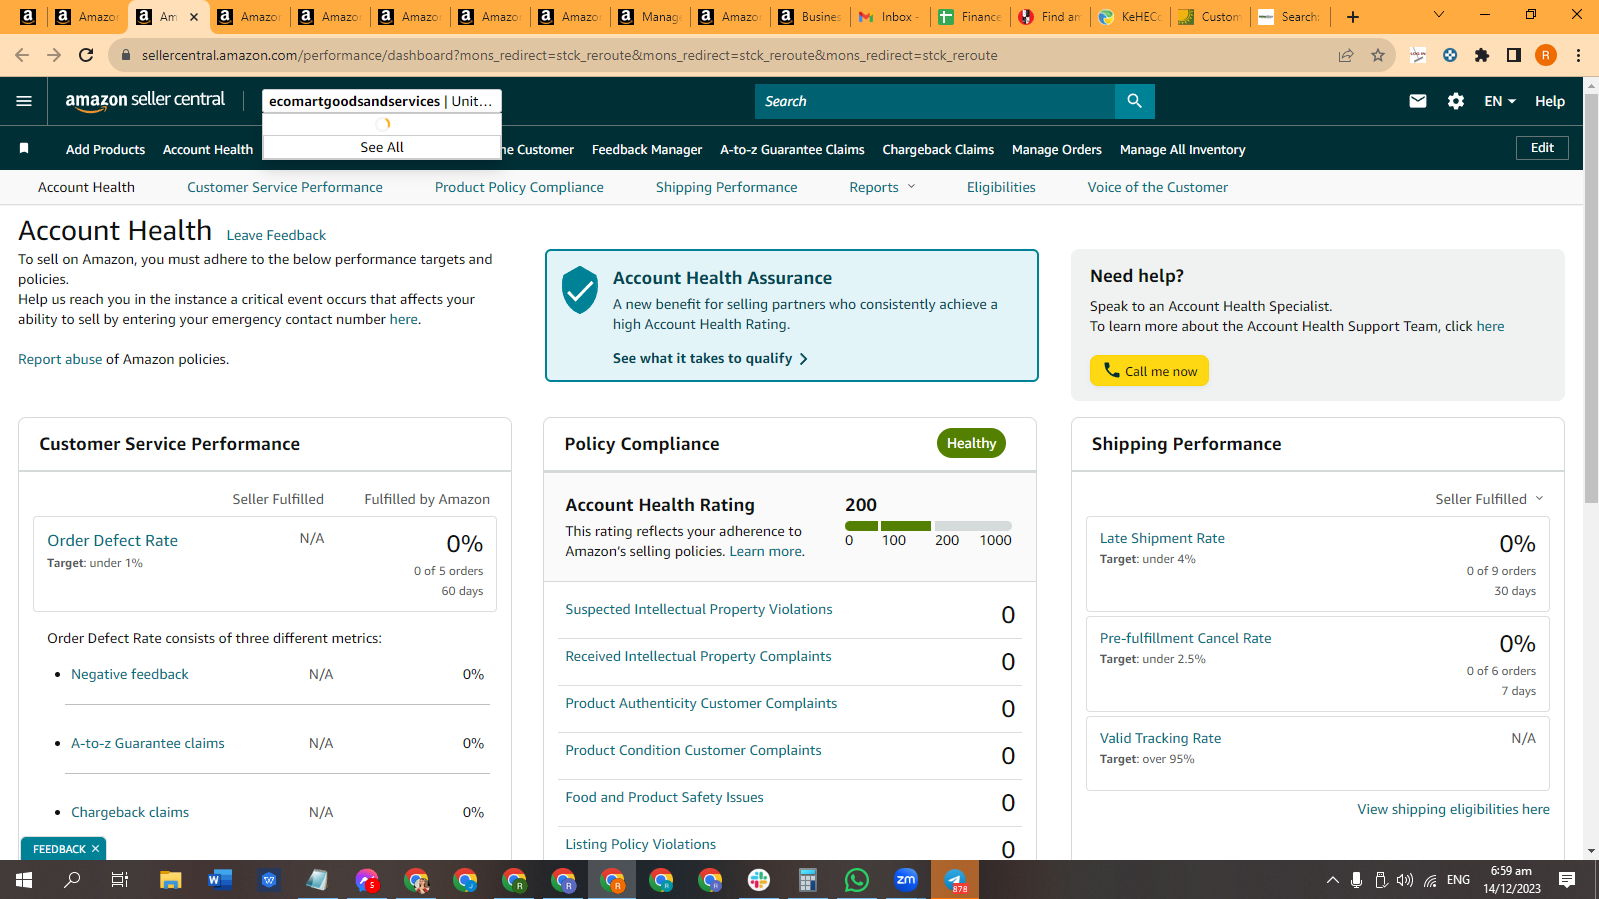
Task: Click the Leave Feedback link
Action: click(276, 235)
